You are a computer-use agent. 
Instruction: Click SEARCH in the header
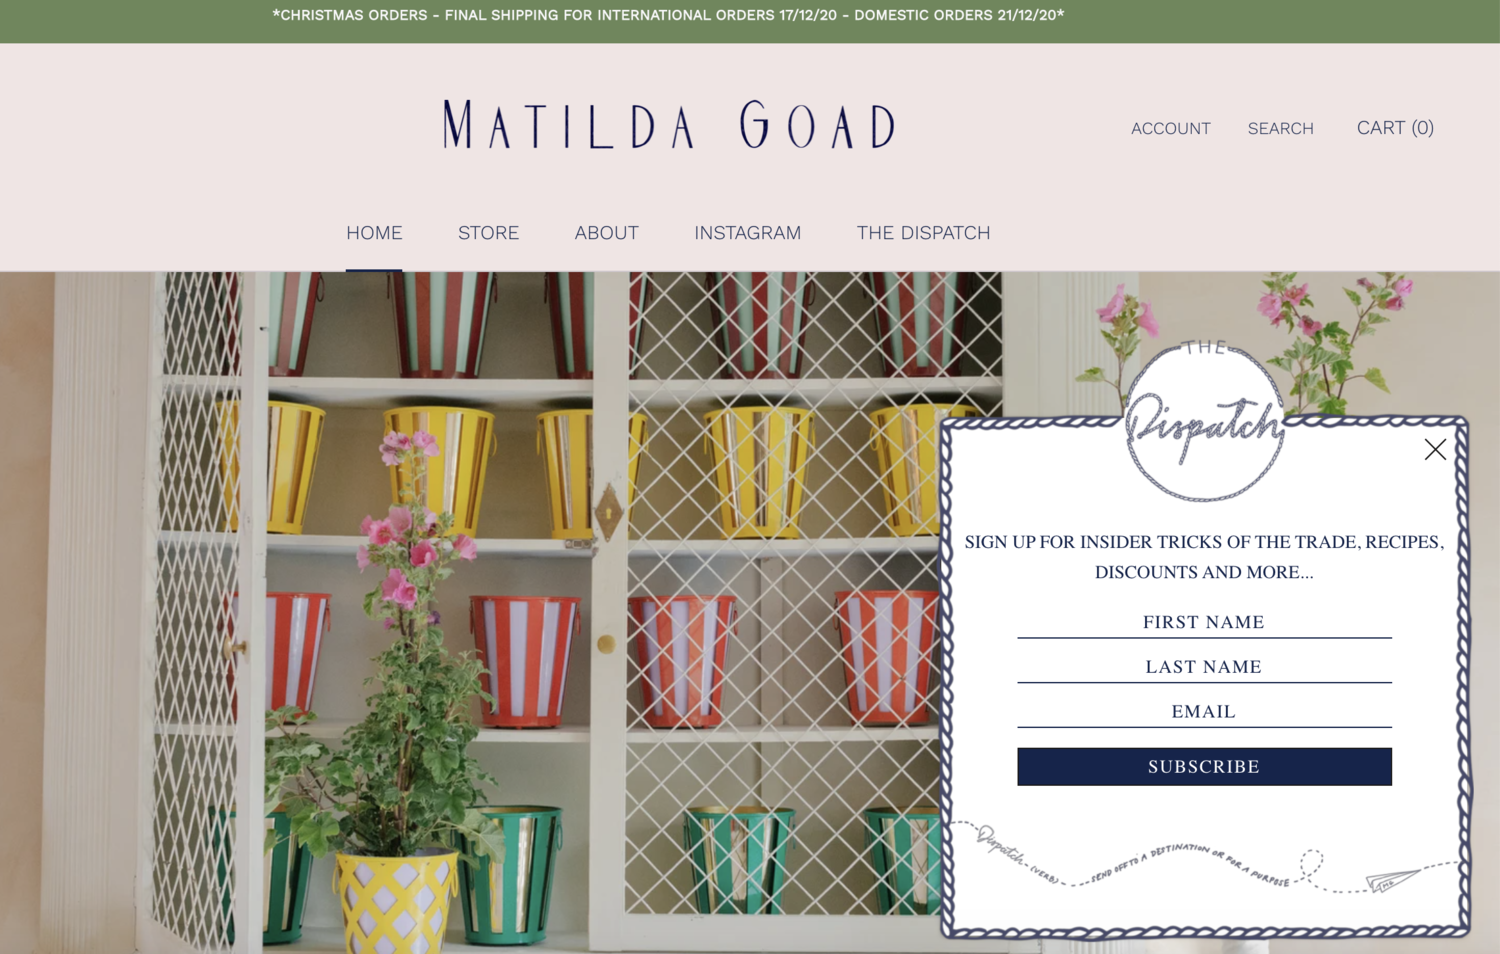click(x=1280, y=128)
